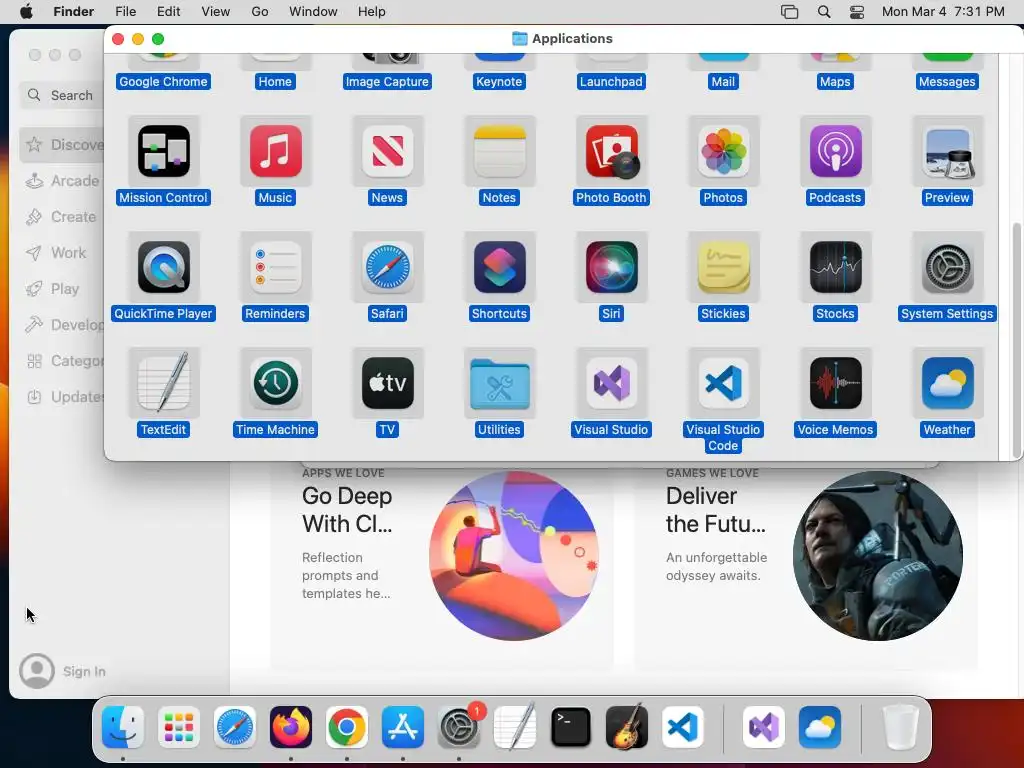
Task: Select Visual Studio icon in Applications window
Action: [611, 383]
